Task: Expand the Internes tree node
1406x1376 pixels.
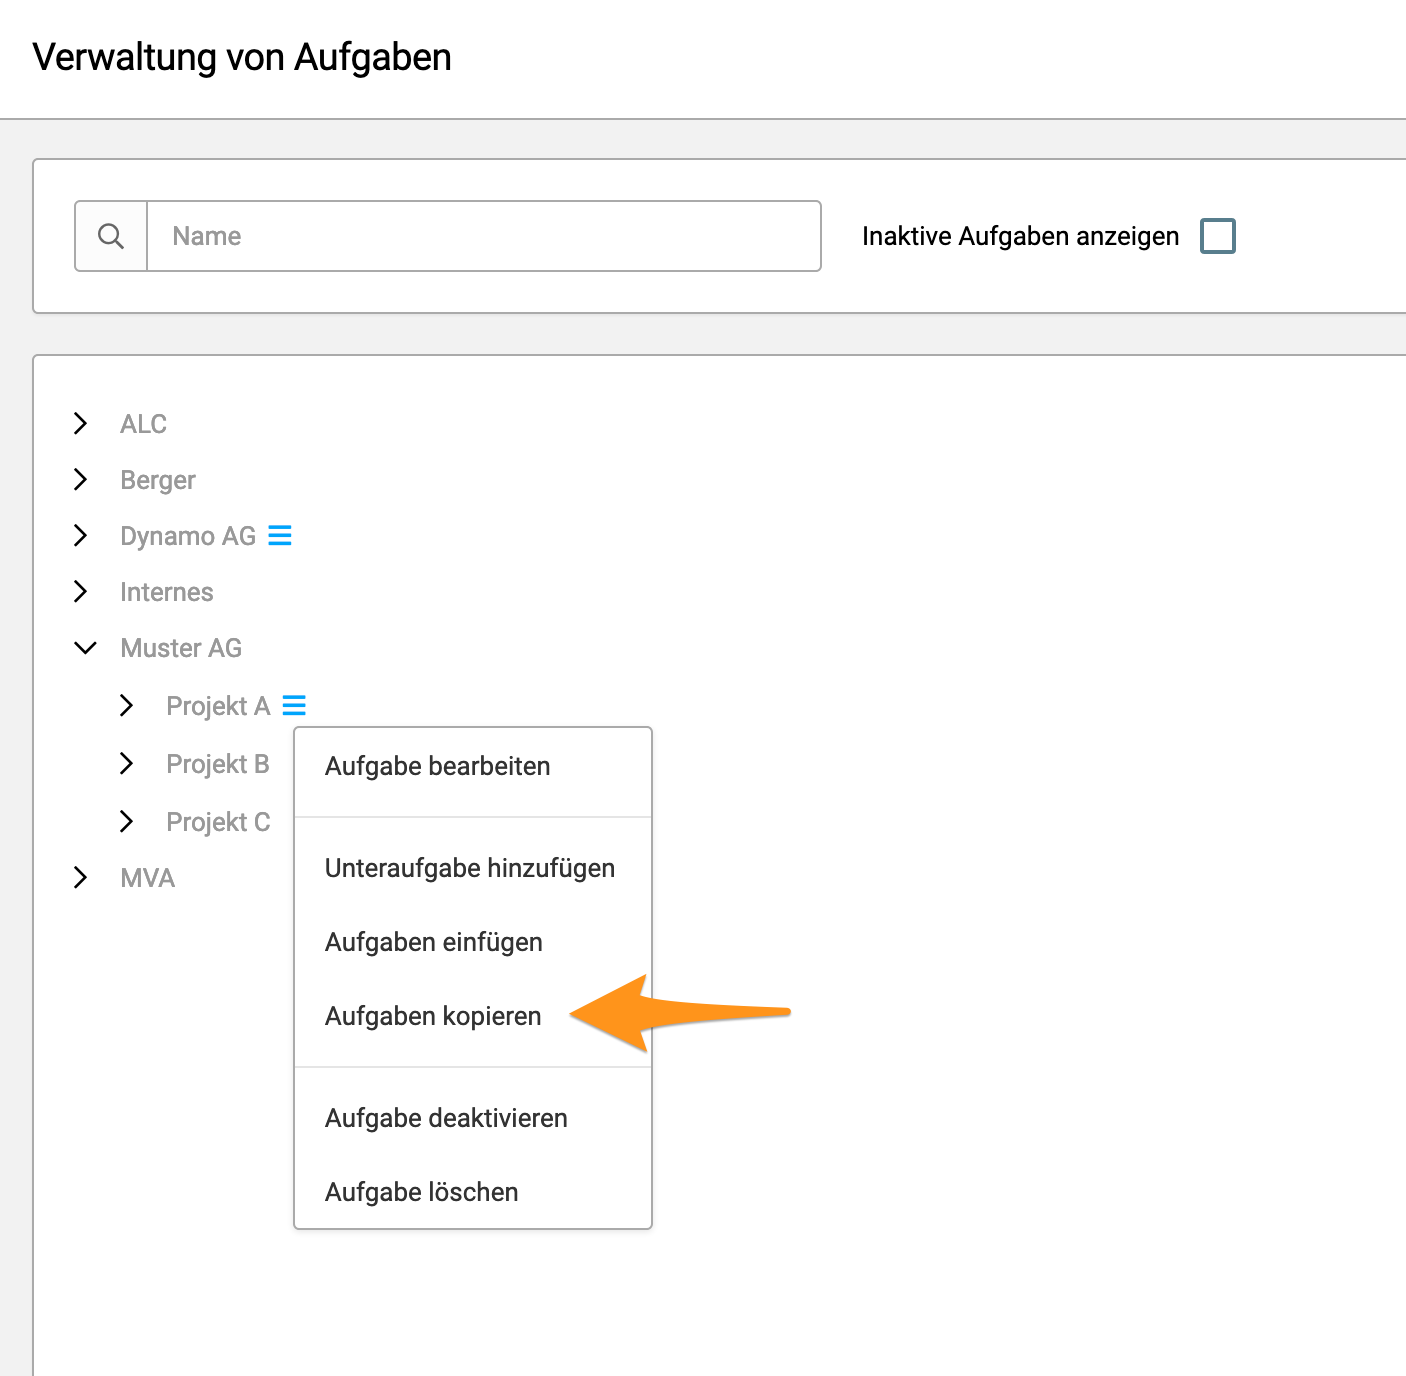Action: pyautogui.click(x=81, y=592)
